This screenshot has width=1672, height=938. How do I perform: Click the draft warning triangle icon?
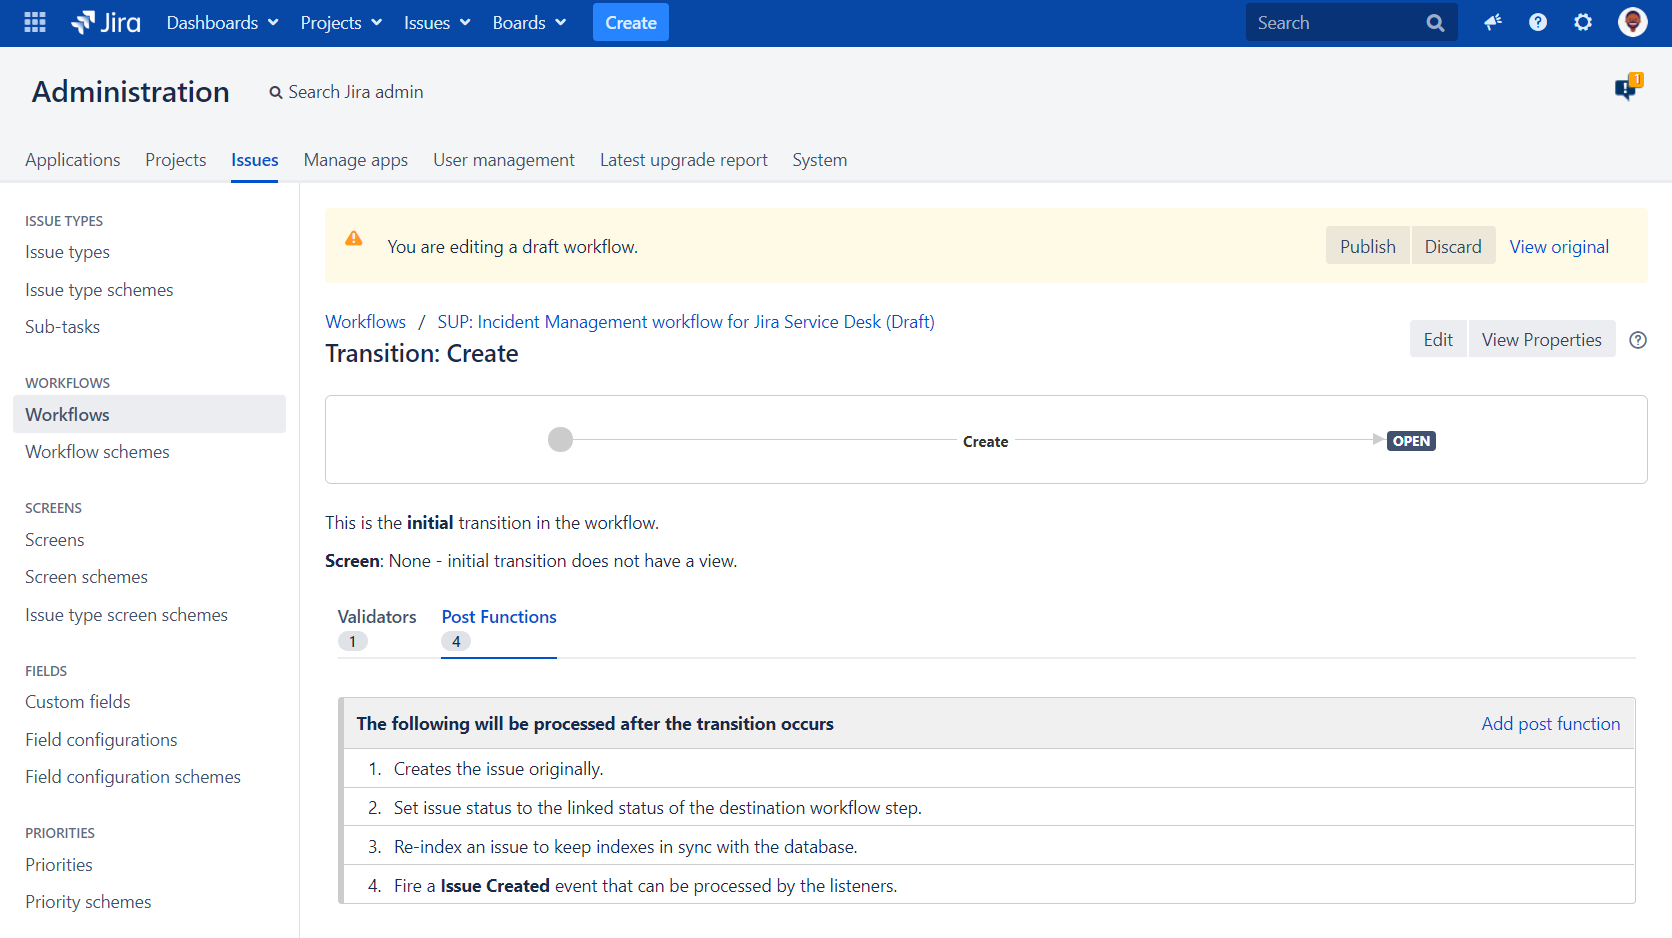coord(354,239)
